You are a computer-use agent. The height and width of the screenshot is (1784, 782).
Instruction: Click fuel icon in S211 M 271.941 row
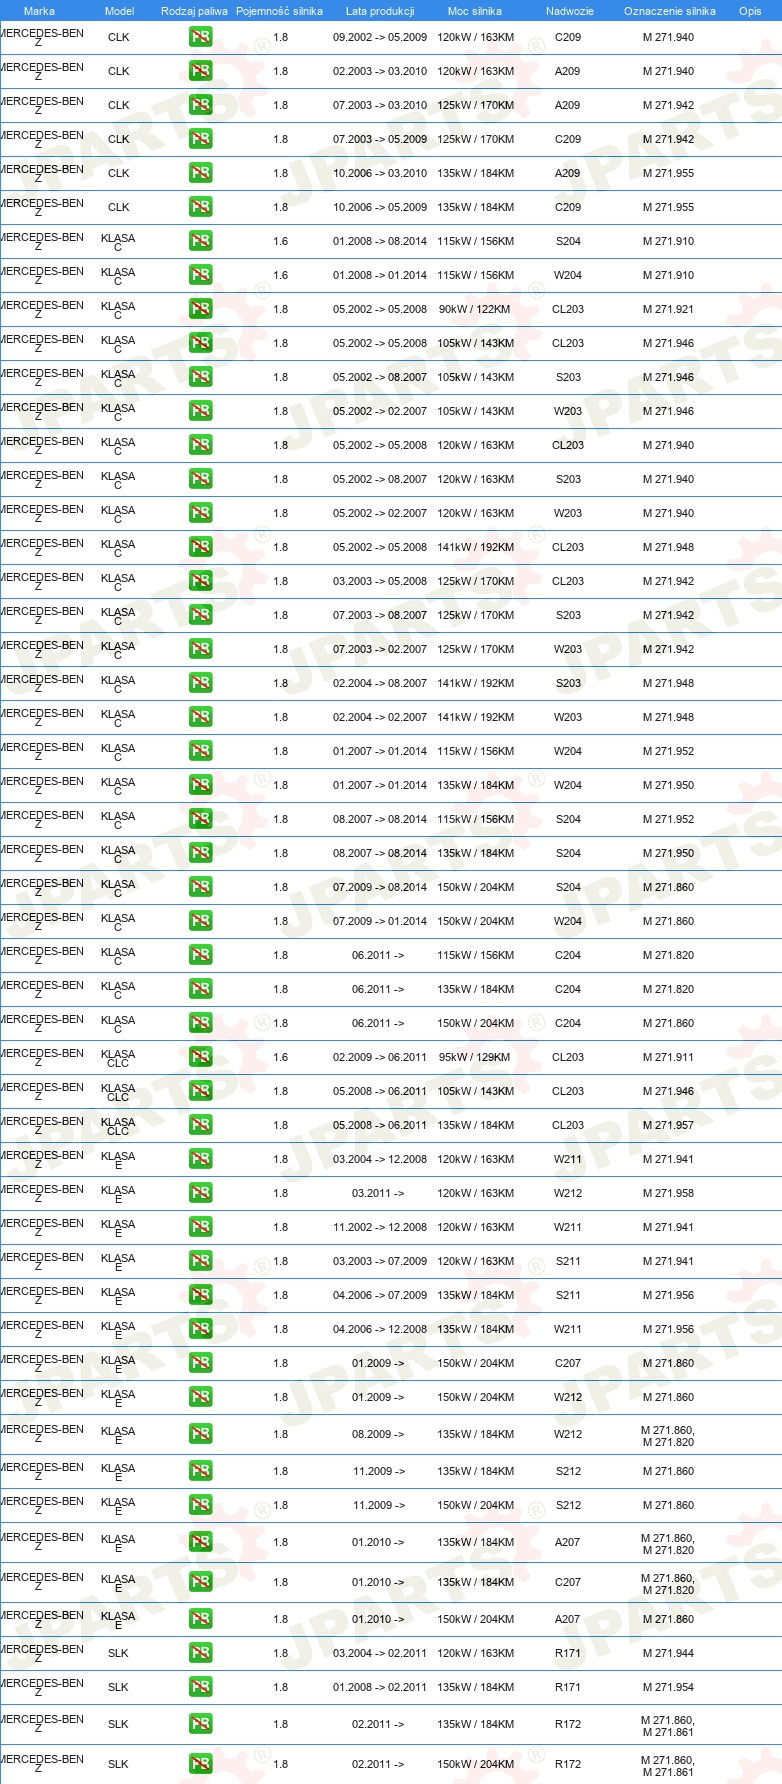click(x=201, y=1262)
